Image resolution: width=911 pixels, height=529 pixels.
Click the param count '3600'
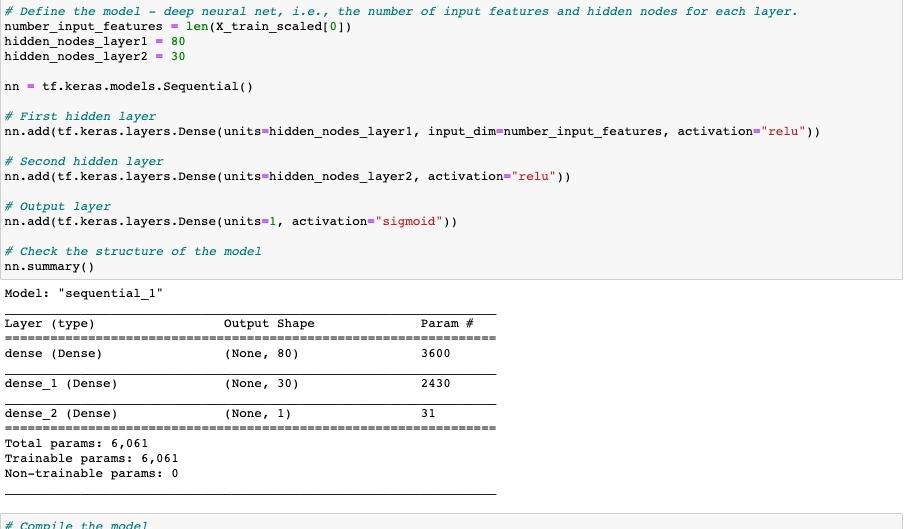tap(436, 353)
